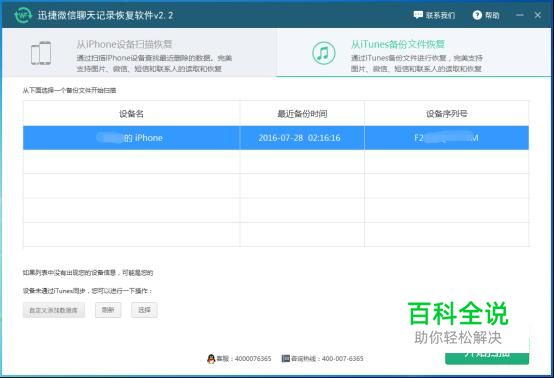Switch to 从iPhone设备扫描恢复 tab
Screen dimensions: 554x378
coord(140,52)
